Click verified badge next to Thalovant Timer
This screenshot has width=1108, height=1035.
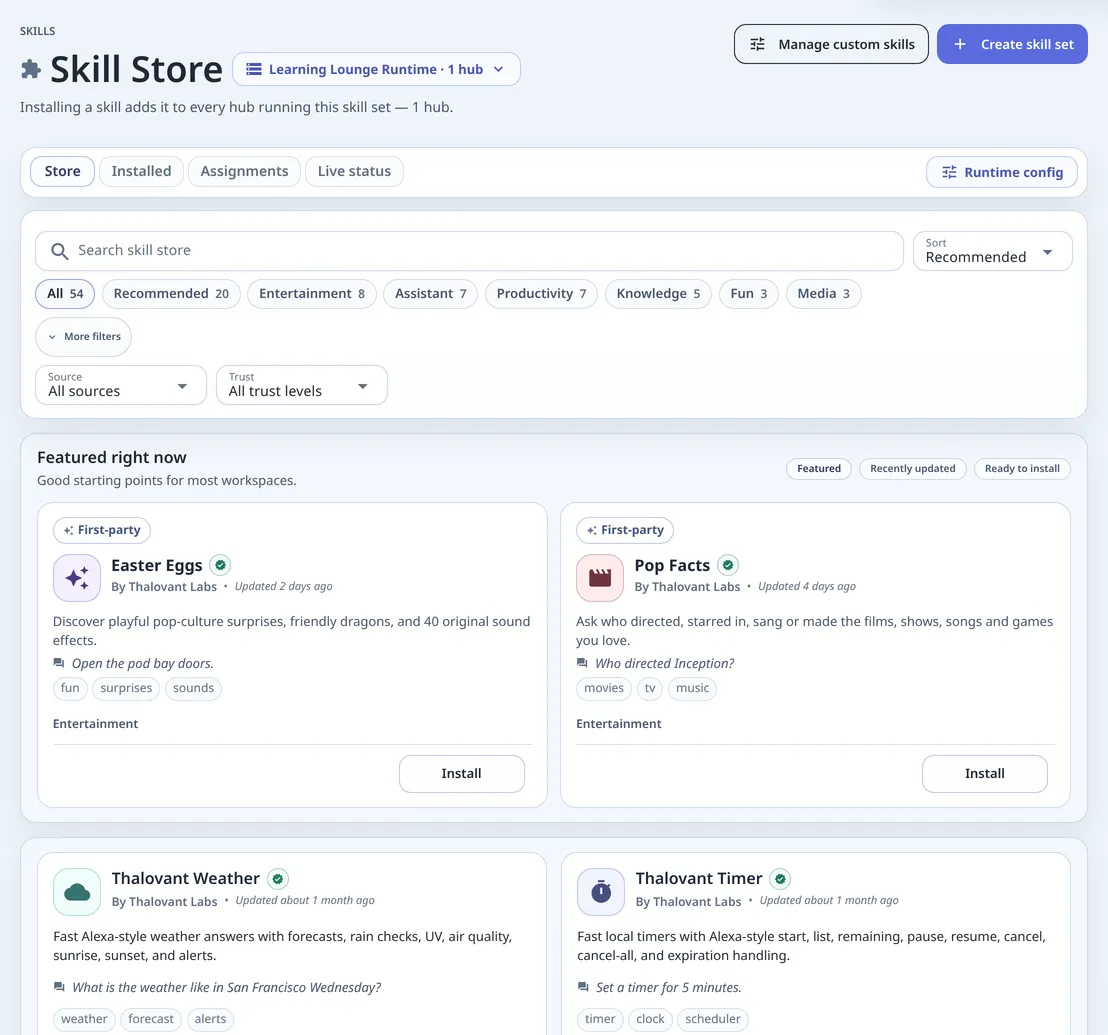point(780,879)
